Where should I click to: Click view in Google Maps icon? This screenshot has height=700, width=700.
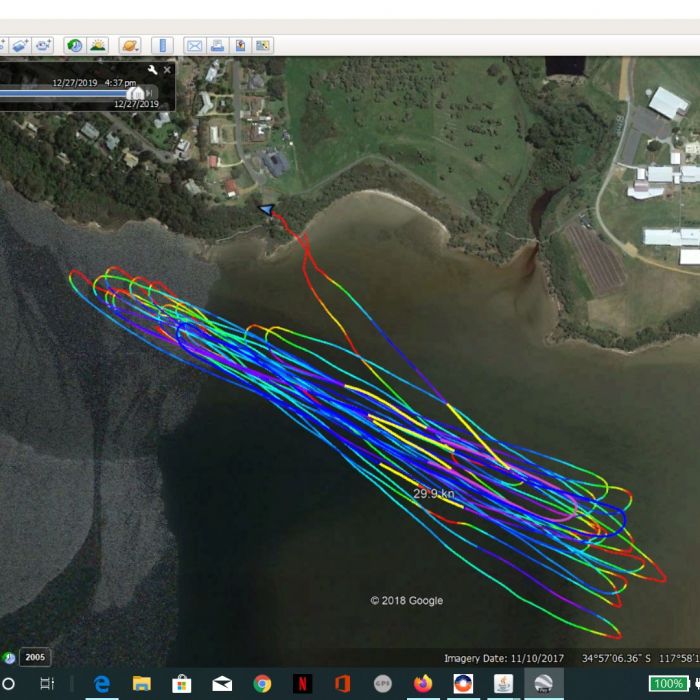262,45
